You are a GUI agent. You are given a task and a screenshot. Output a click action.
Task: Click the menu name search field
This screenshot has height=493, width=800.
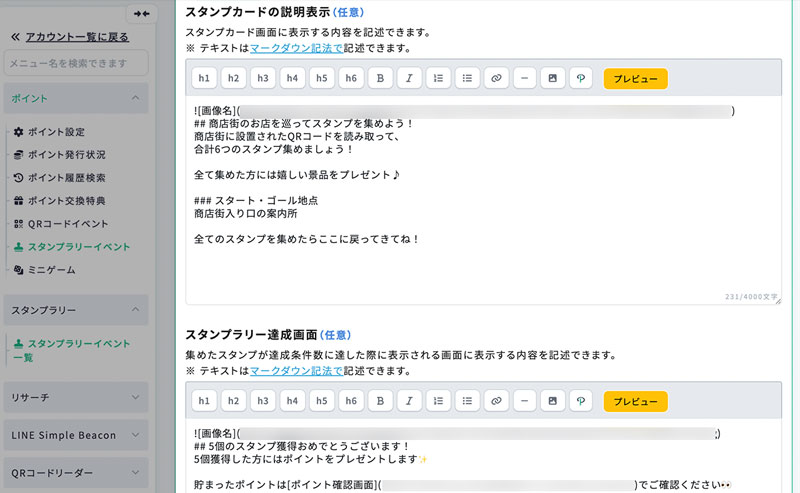coord(76,63)
